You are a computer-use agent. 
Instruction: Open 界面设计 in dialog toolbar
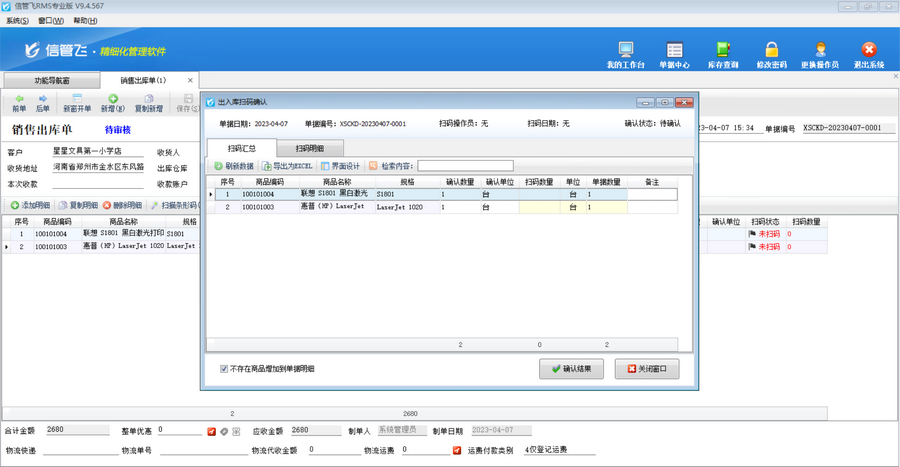pos(340,166)
